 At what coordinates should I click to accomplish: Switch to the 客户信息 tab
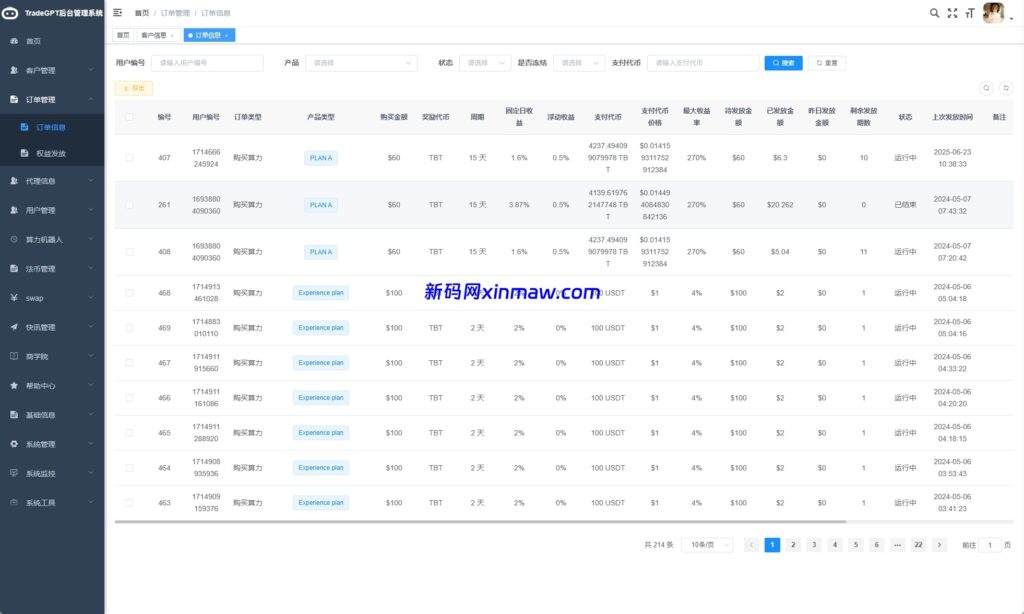tap(158, 35)
